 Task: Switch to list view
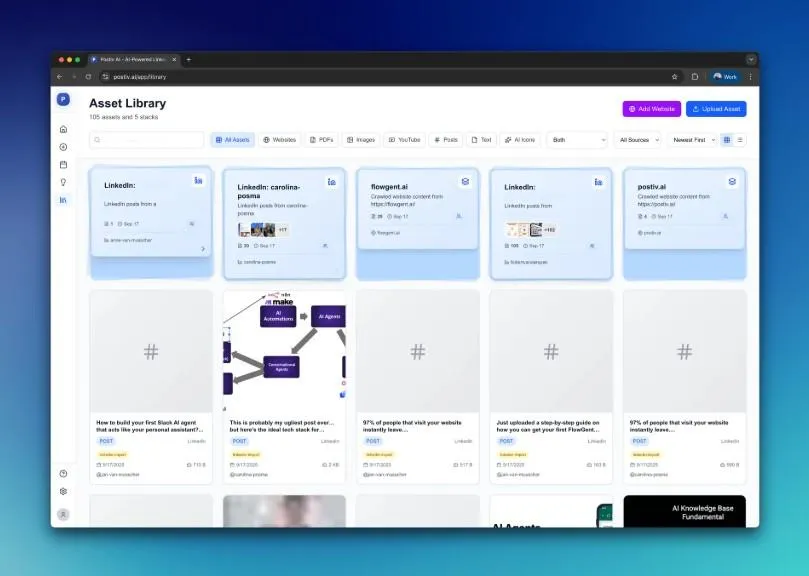(740, 140)
